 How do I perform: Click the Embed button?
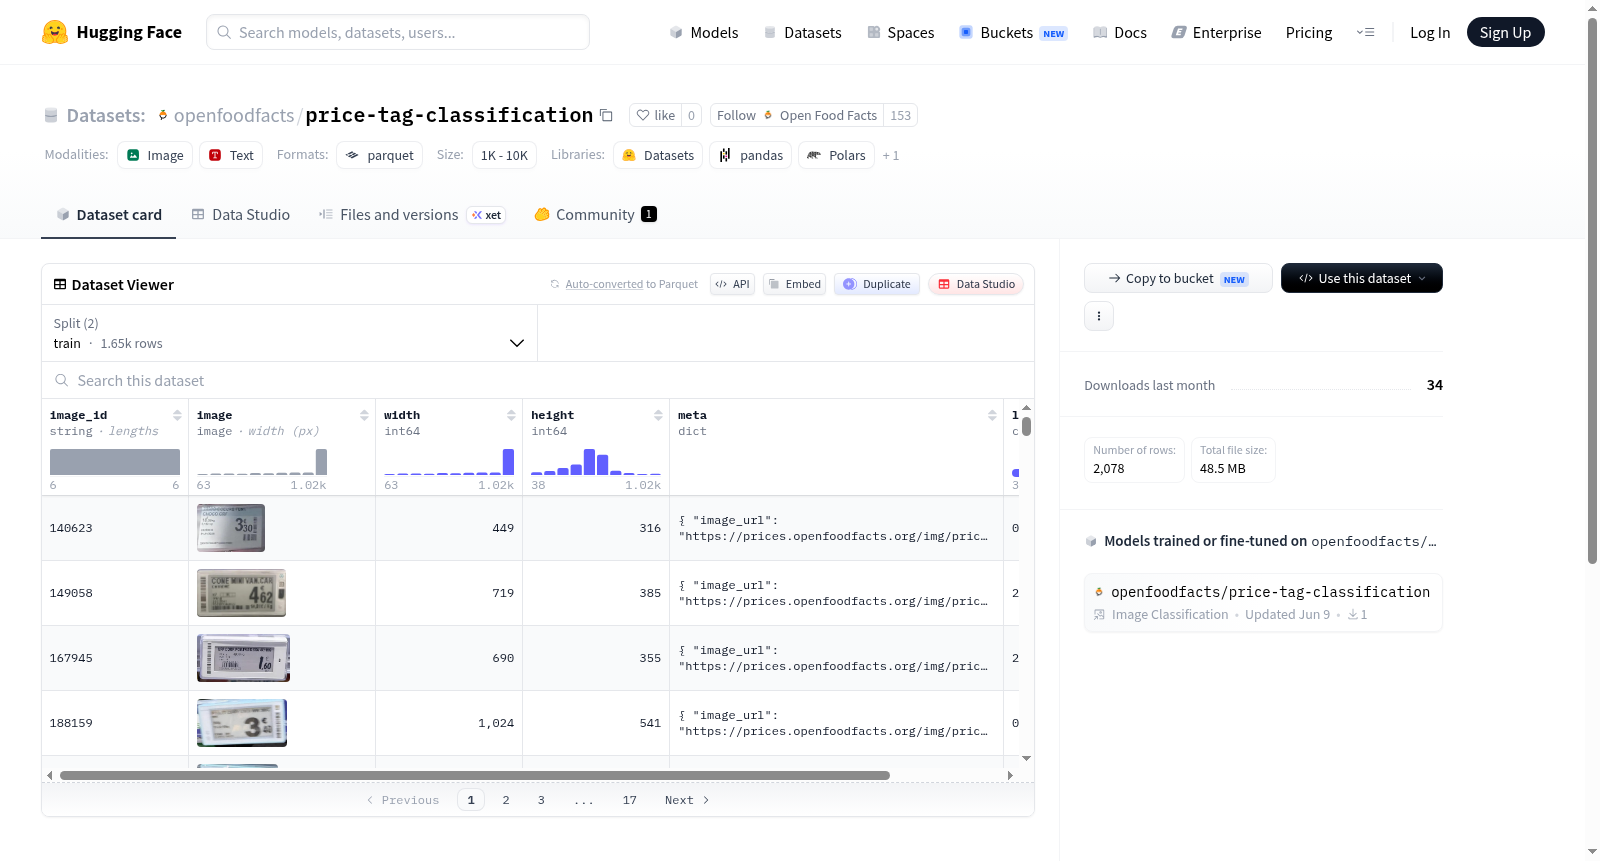click(794, 284)
